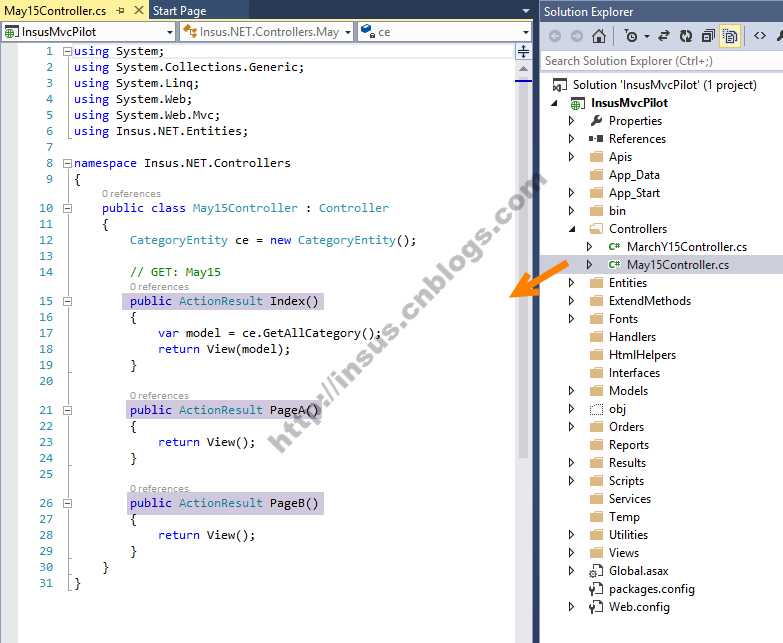Click '0 references' CodeLens above class May15Controller
Screen dimensions: 783x643
pyautogui.click(x=131, y=194)
